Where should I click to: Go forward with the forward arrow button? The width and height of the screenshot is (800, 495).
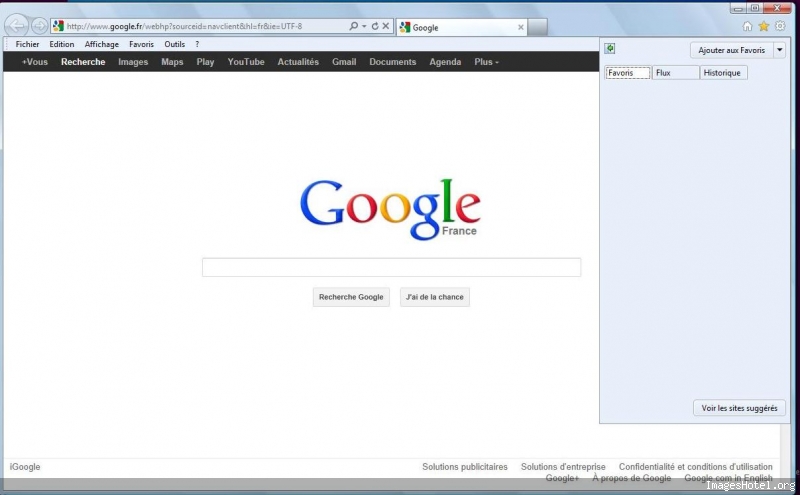point(39,26)
